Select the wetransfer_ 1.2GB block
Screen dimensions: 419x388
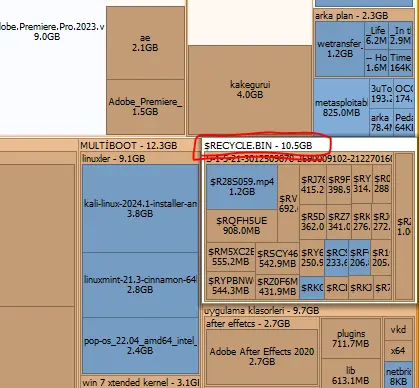point(340,49)
